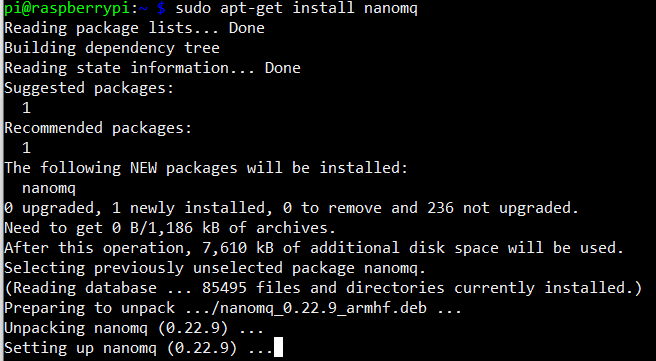
Task: Click the "Unpacking nanomq (0.22.9)" line
Action: pyautogui.click(x=134, y=328)
